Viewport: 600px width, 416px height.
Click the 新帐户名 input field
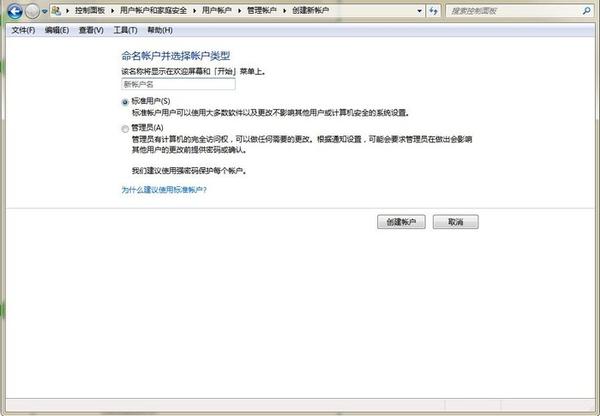point(178,84)
